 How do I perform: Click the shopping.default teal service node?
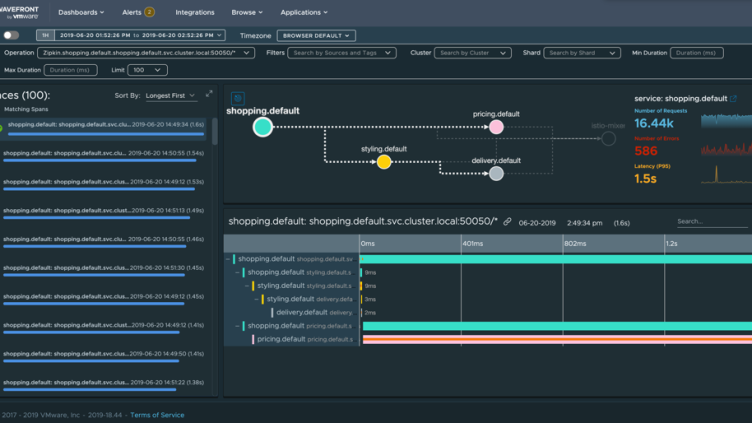pos(262,127)
